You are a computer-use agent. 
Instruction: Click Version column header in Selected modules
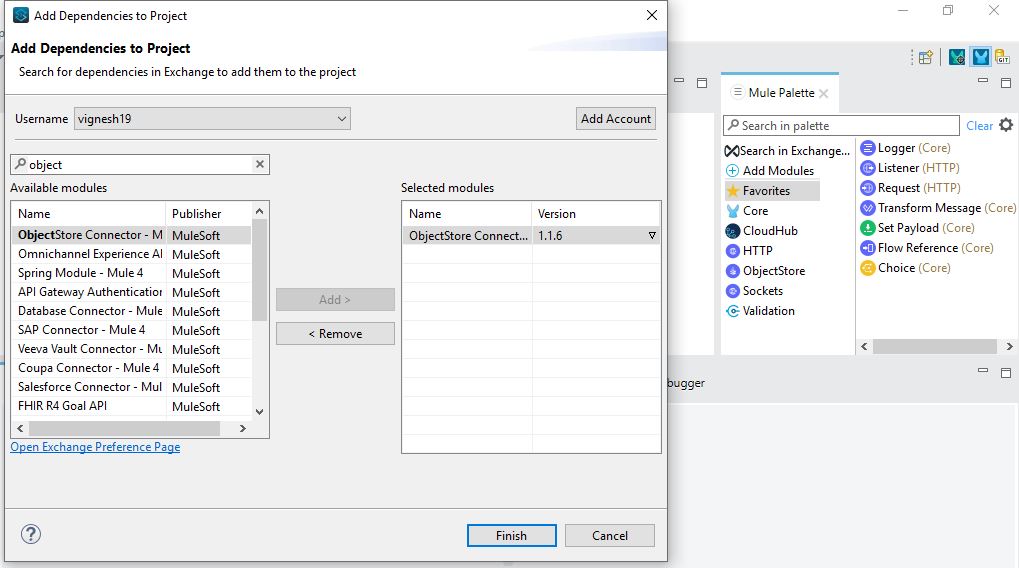[596, 214]
